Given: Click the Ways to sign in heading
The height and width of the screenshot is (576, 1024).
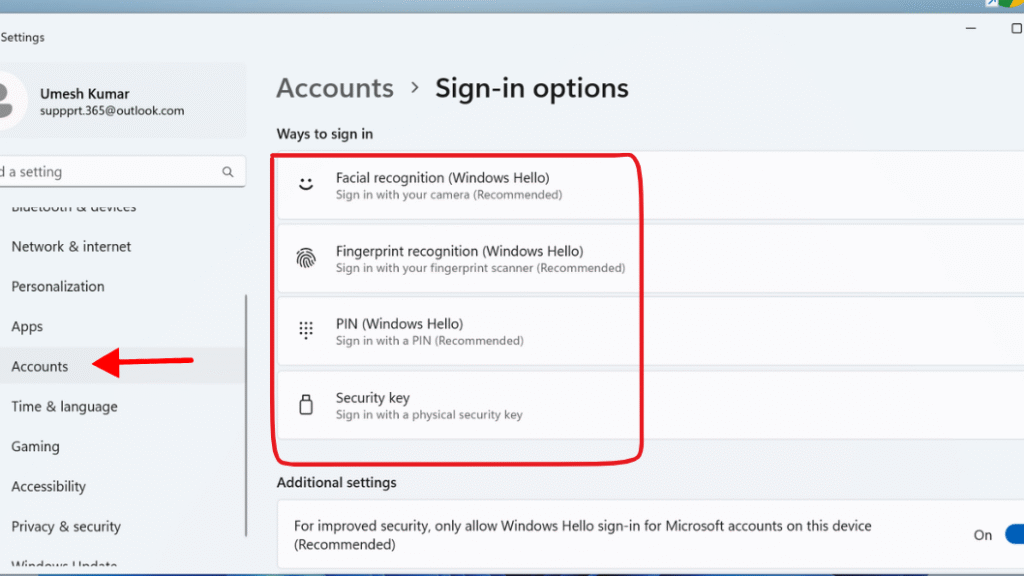Looking at the screenshot, I should pos(325,134).
